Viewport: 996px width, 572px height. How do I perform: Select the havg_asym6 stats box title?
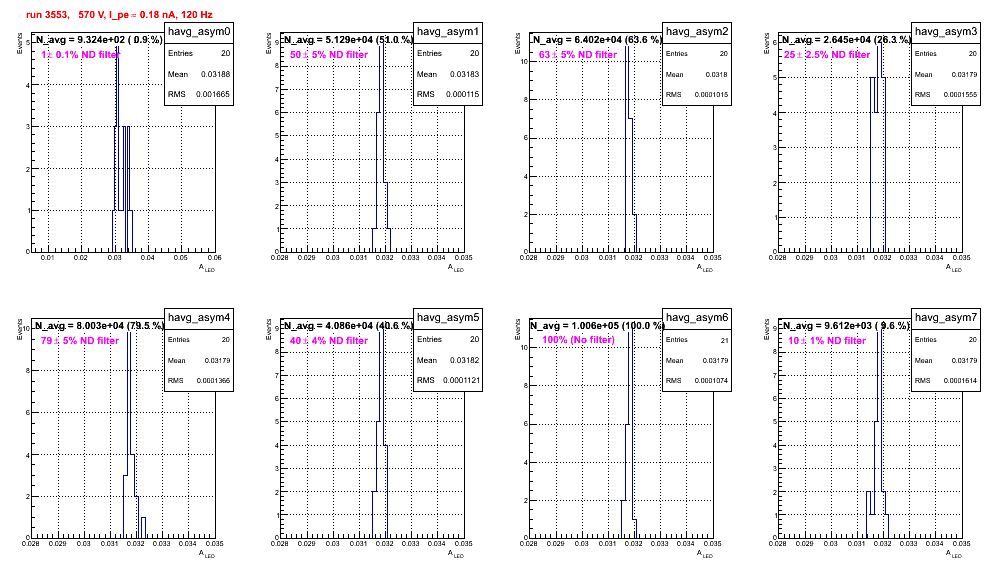tap(697, 317)
